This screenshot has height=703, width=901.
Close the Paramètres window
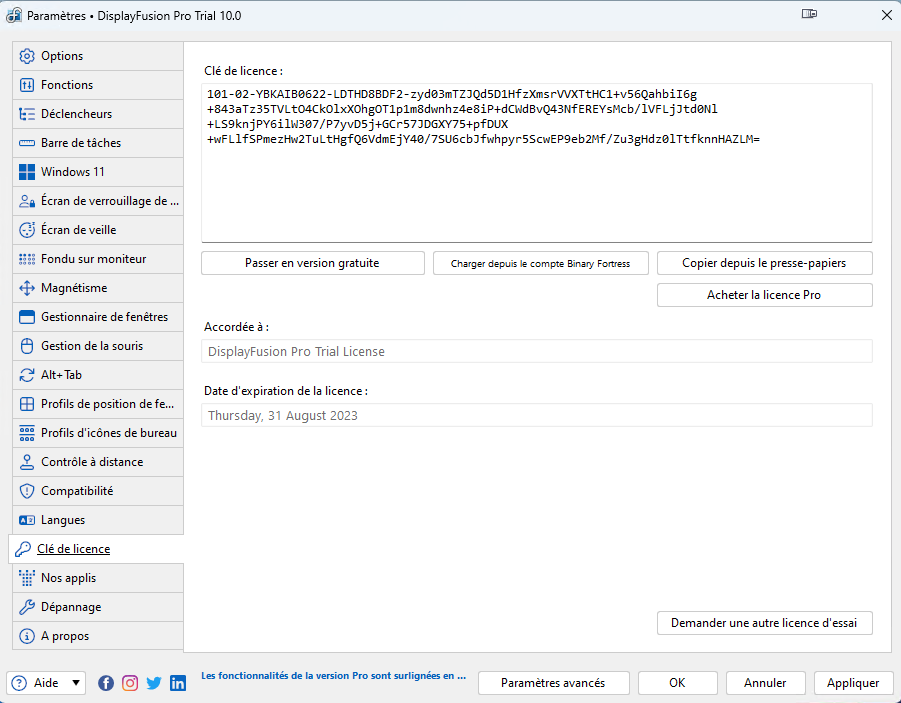tap(887, 15)
